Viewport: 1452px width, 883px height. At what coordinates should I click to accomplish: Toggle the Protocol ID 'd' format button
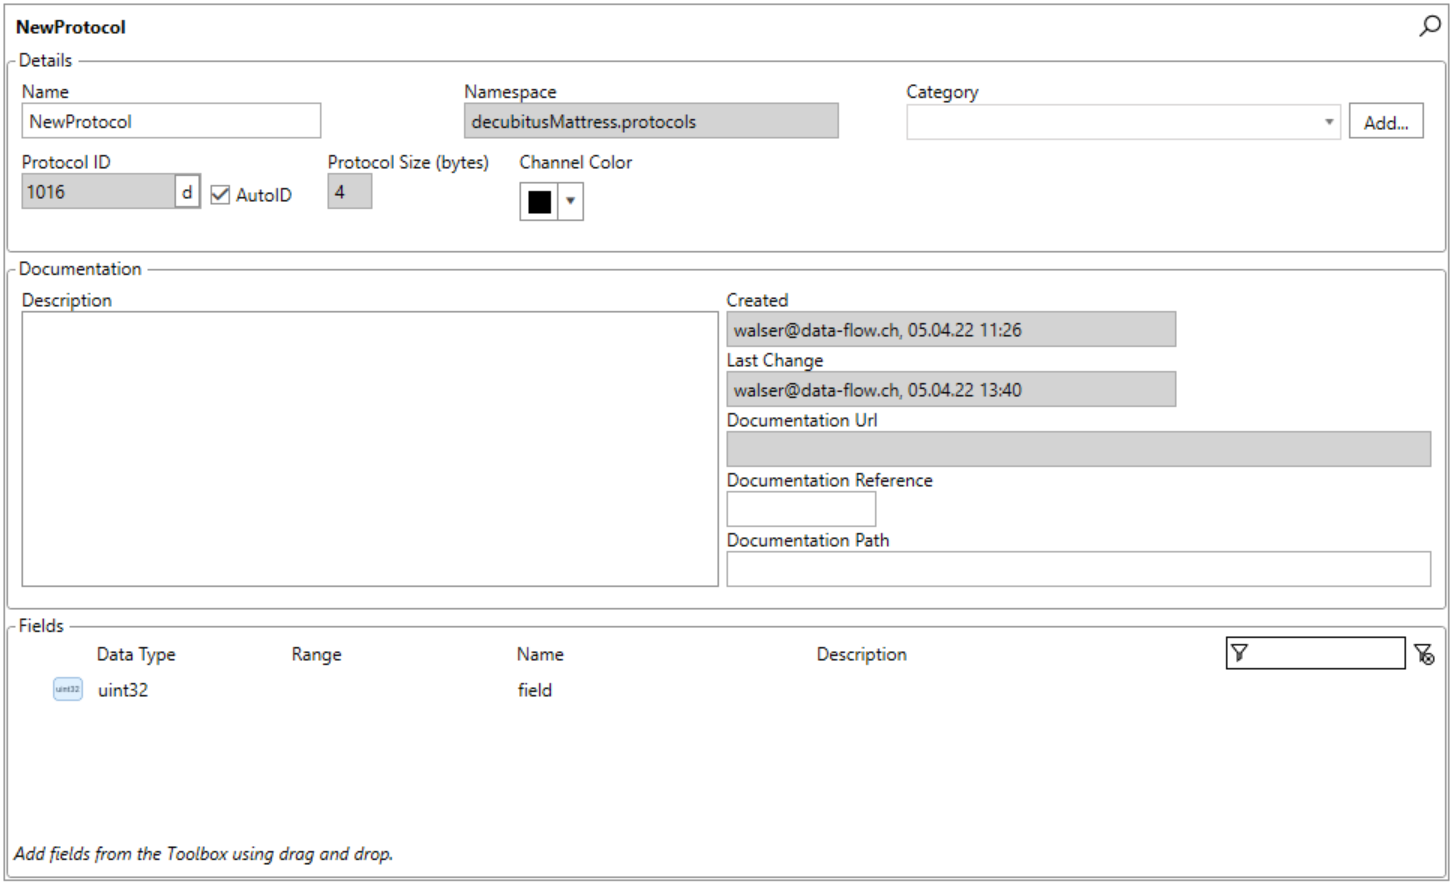187,191
